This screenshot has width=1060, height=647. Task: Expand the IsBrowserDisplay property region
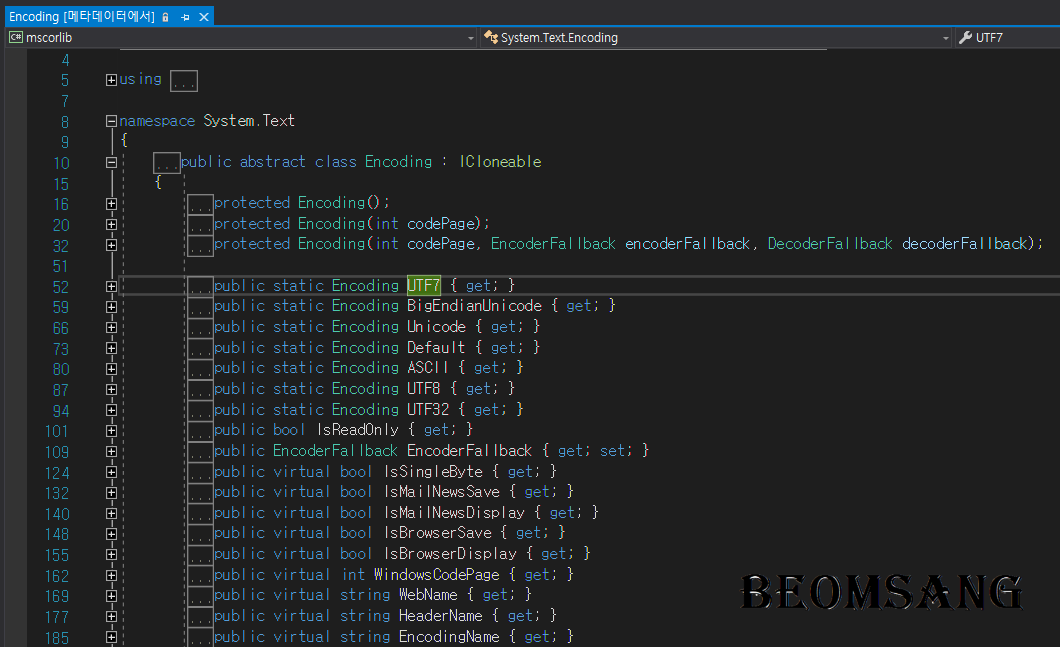[x=112, y=554]
